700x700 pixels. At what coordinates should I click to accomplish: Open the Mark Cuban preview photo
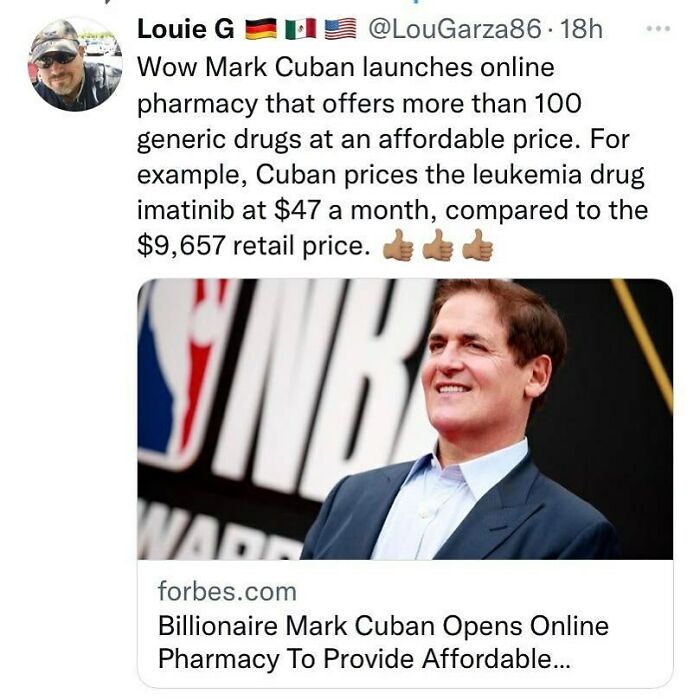[x=405, y=419]
